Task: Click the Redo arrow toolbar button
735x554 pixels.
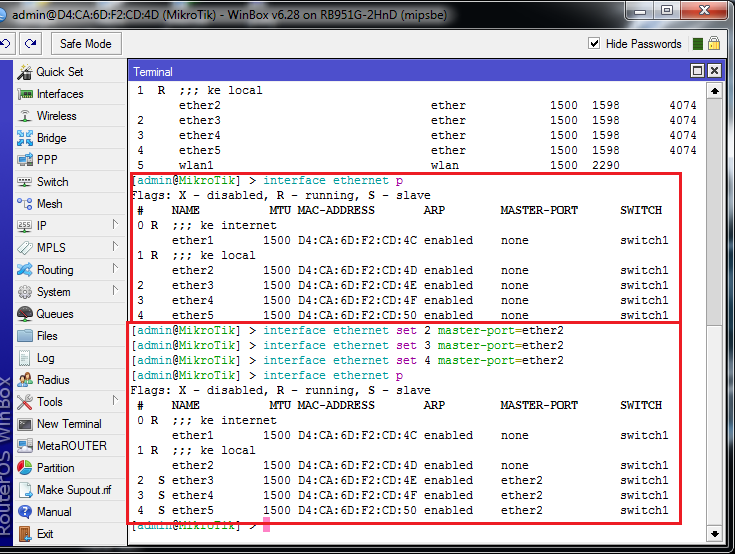Action: point(30,44)
